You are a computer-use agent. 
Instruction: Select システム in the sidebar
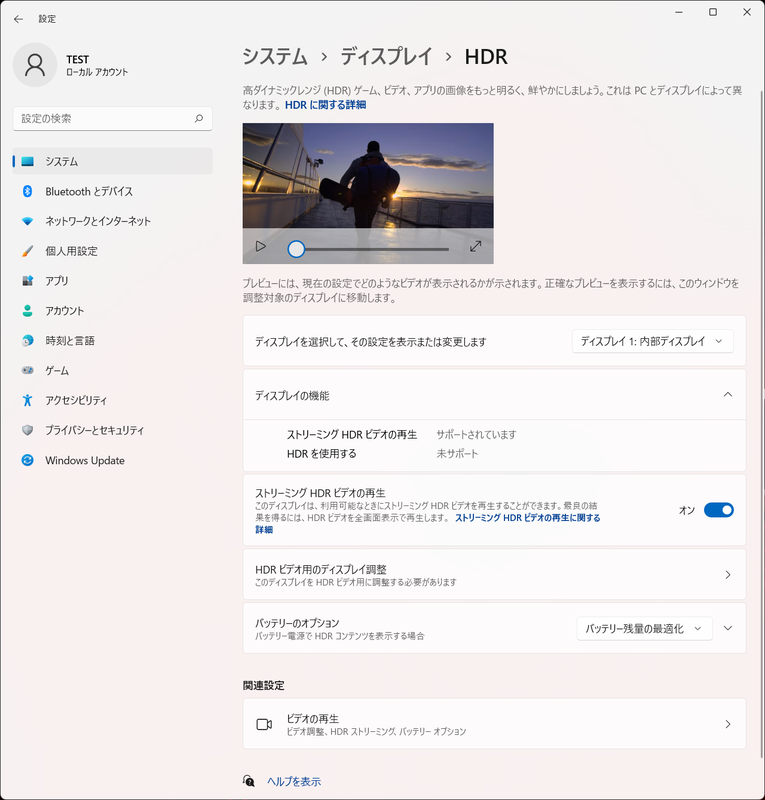pos(112,161)
